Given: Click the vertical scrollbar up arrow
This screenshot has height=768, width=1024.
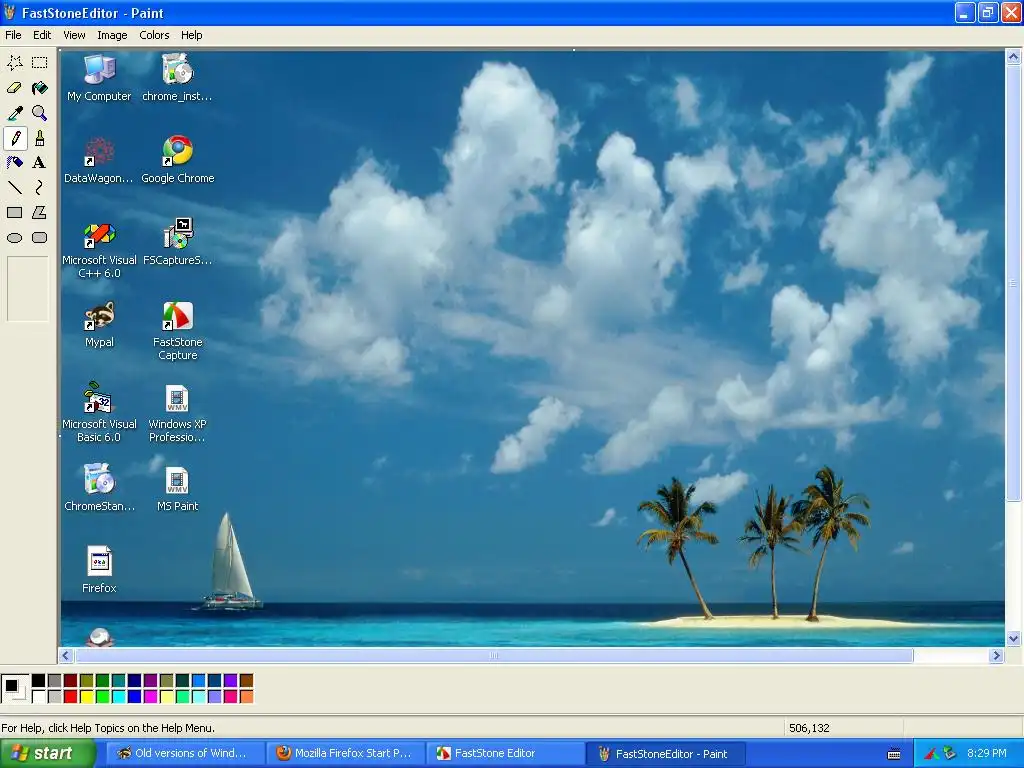Looking at the screenshot, I should coord(1013,57).
